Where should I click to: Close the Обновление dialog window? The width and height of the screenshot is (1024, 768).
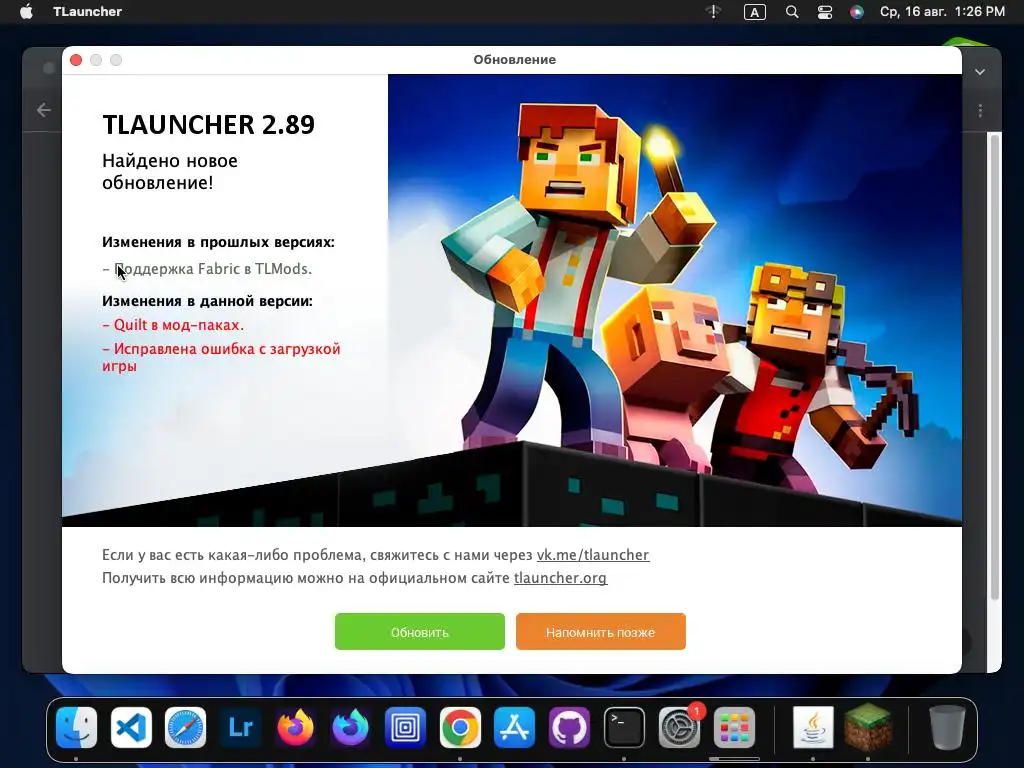pos(76,60)
